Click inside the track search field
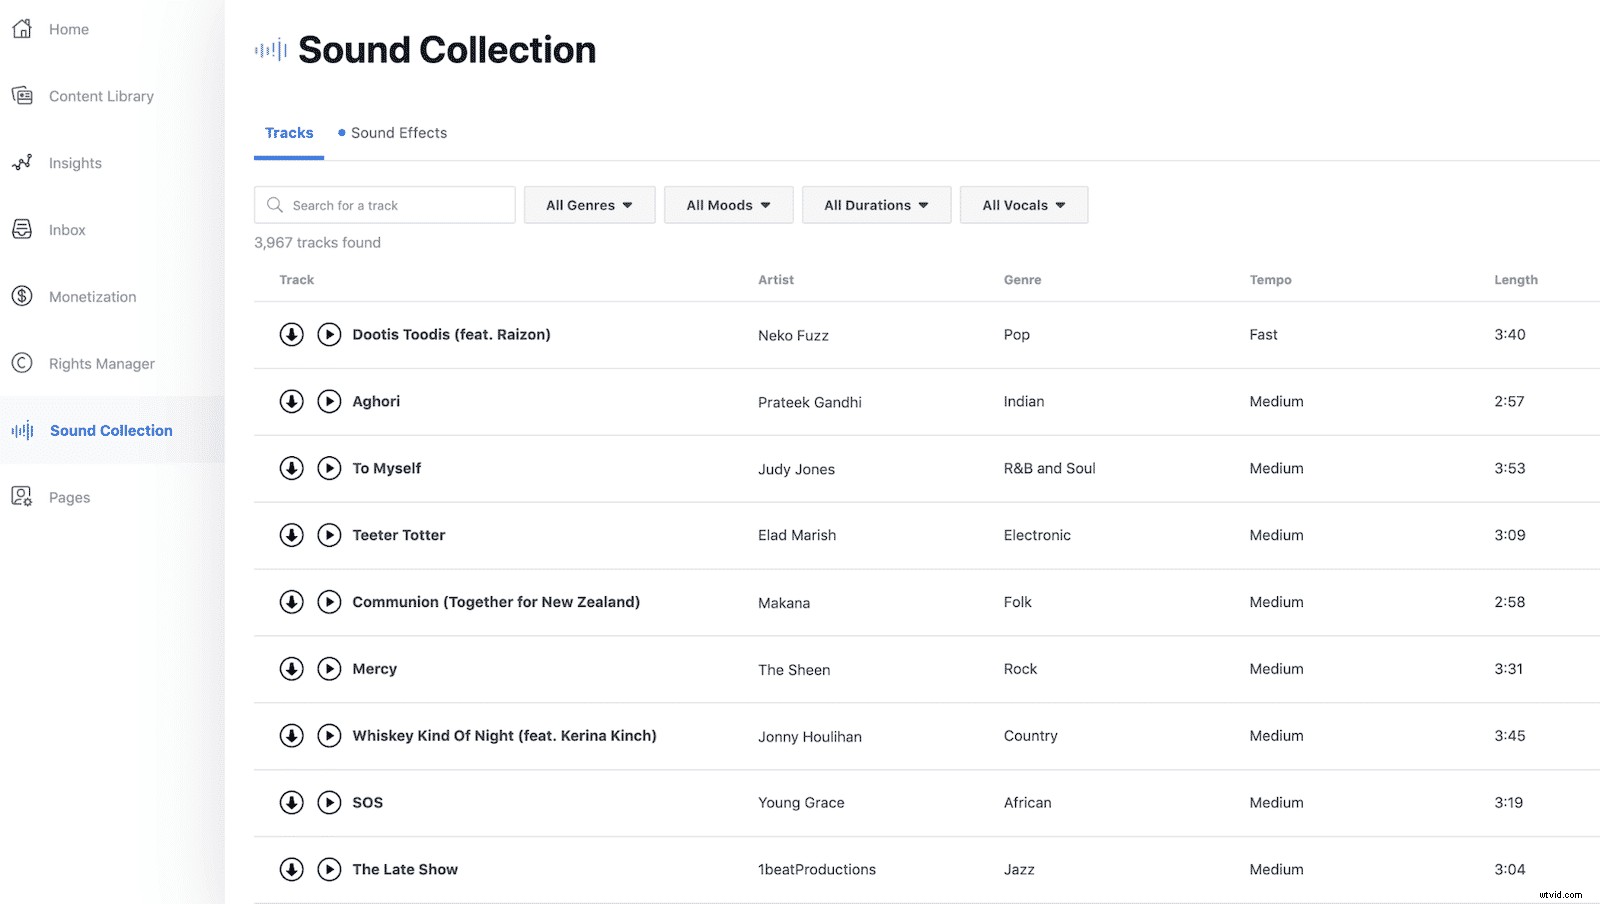 390,205
